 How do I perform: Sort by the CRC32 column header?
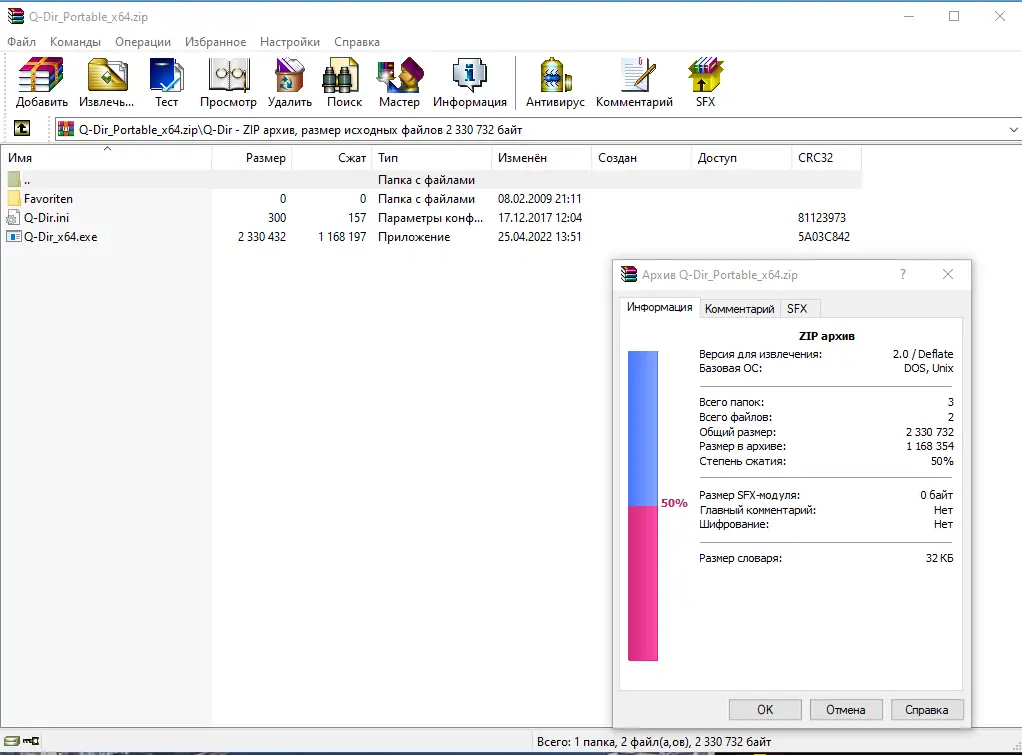pos(826,158)
